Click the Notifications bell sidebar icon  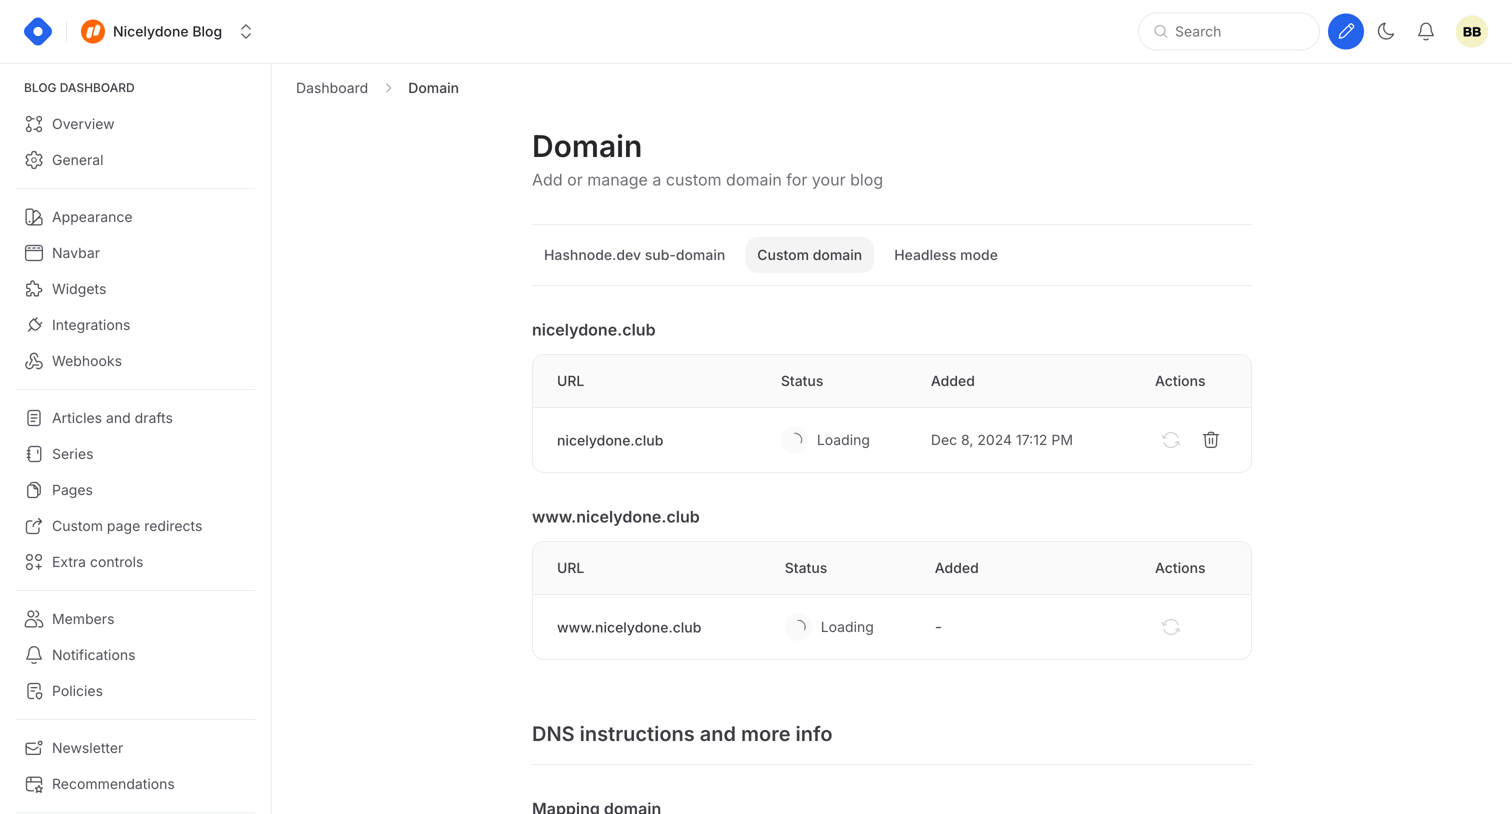(34, 655)
